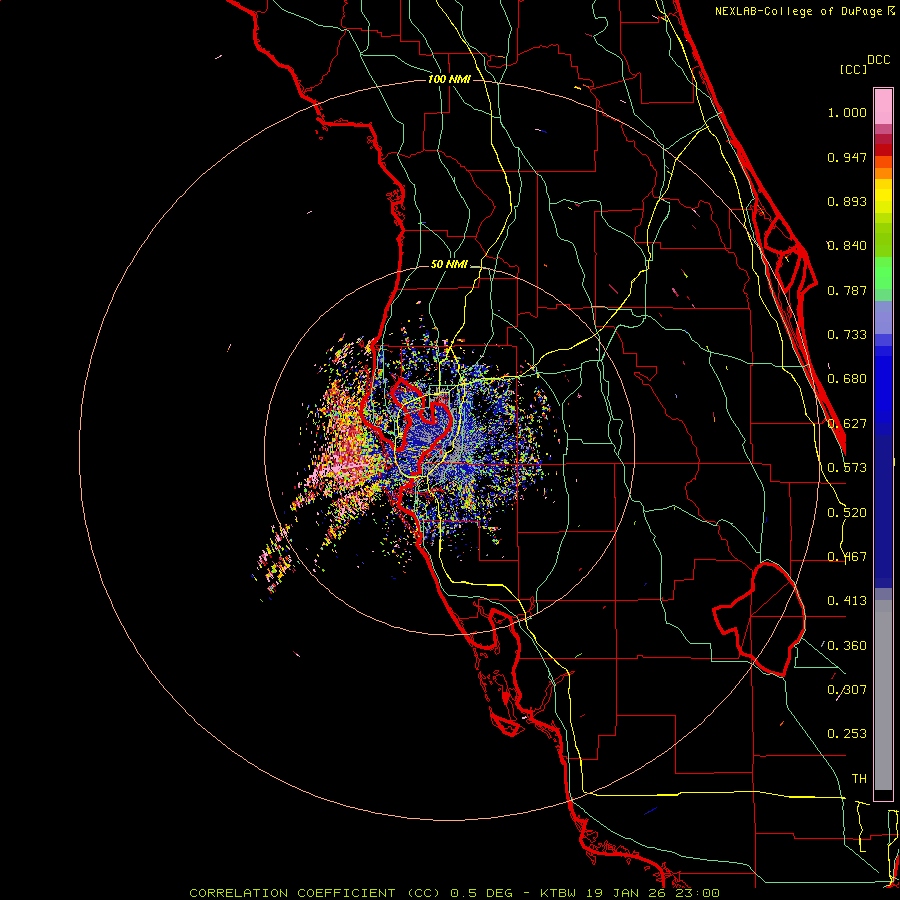Click the 50 NMI range ring label
The image size is (900, 900).
[449, 265]
